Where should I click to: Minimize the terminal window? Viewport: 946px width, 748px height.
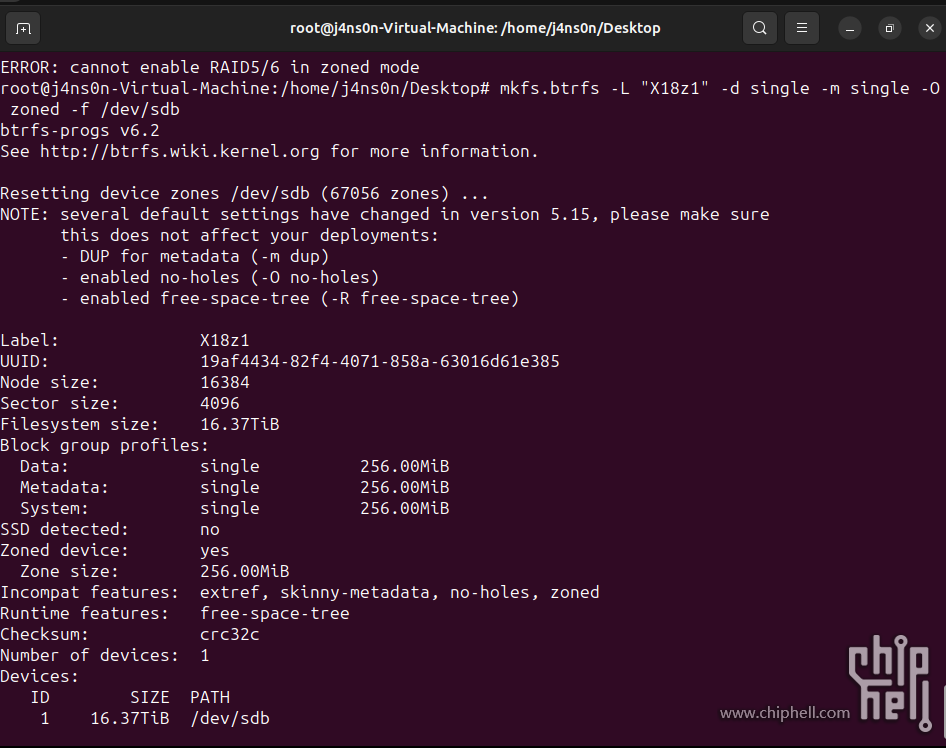[x=849, y=28]
